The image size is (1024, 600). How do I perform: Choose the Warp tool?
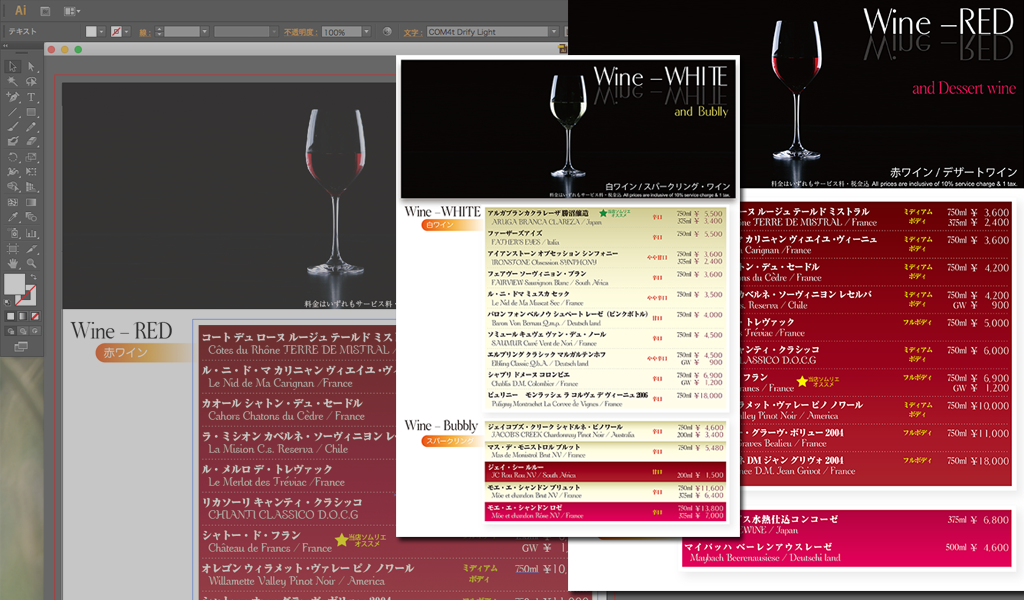point(12,172)
